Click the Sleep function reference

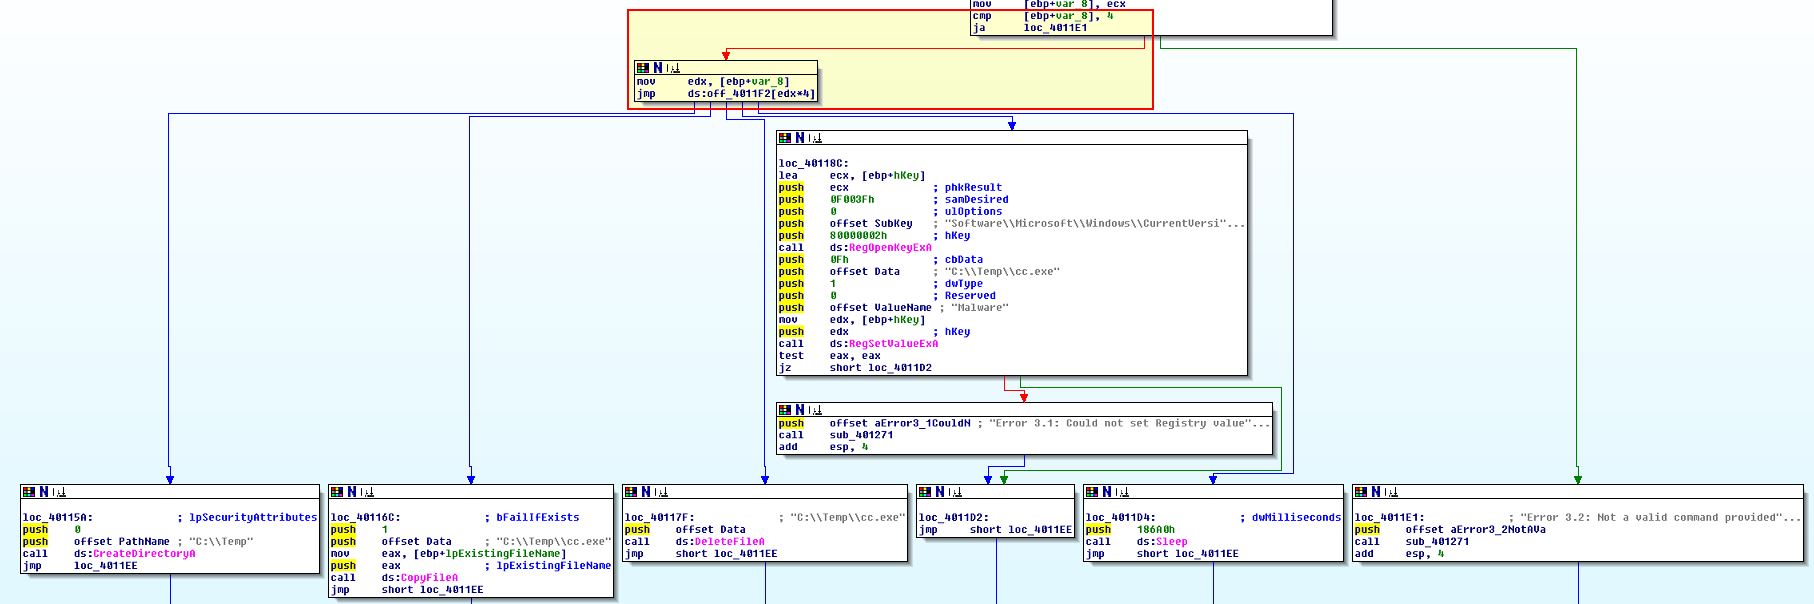(x=1171, y=542)
